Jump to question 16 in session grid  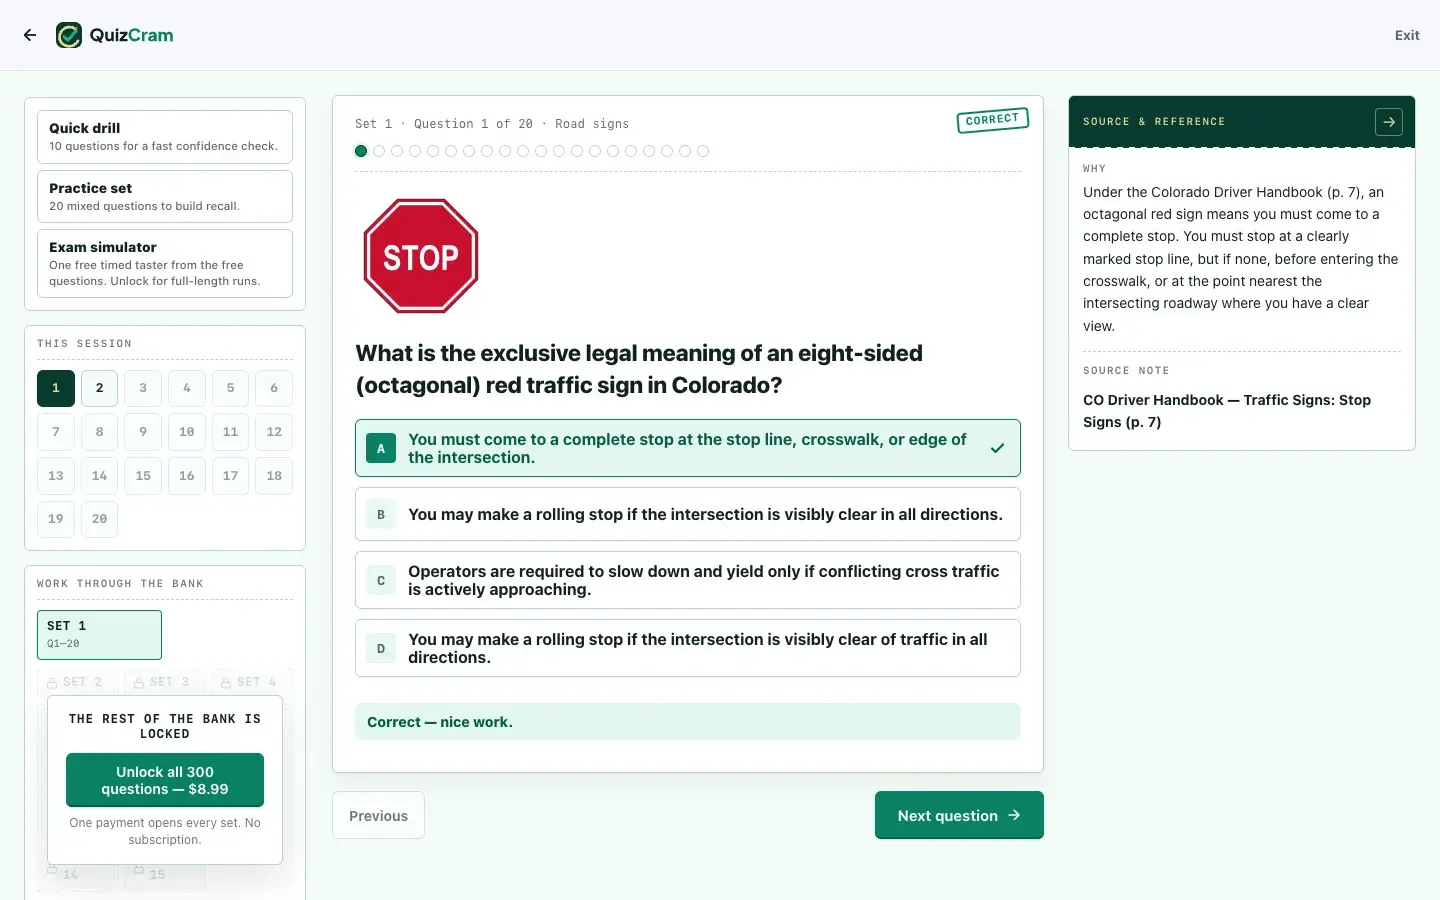tap(187, 476)
